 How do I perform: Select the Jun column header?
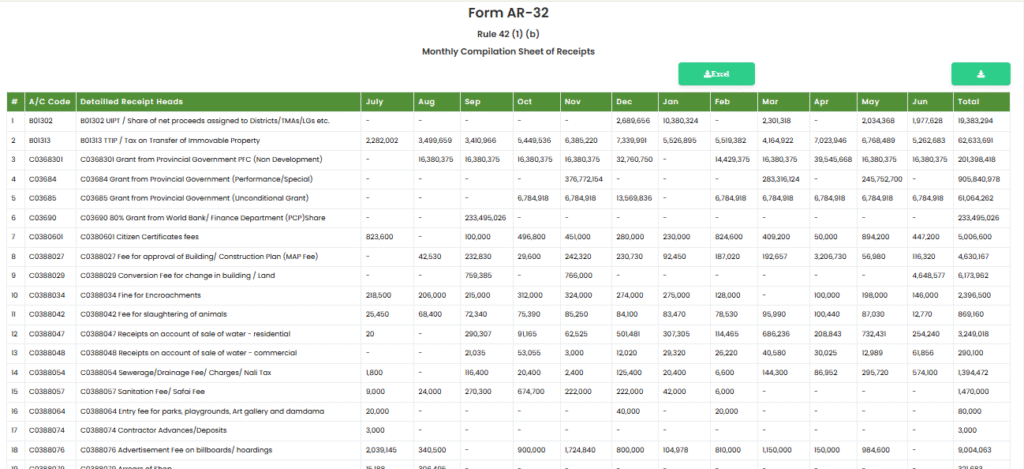[919, 102]
